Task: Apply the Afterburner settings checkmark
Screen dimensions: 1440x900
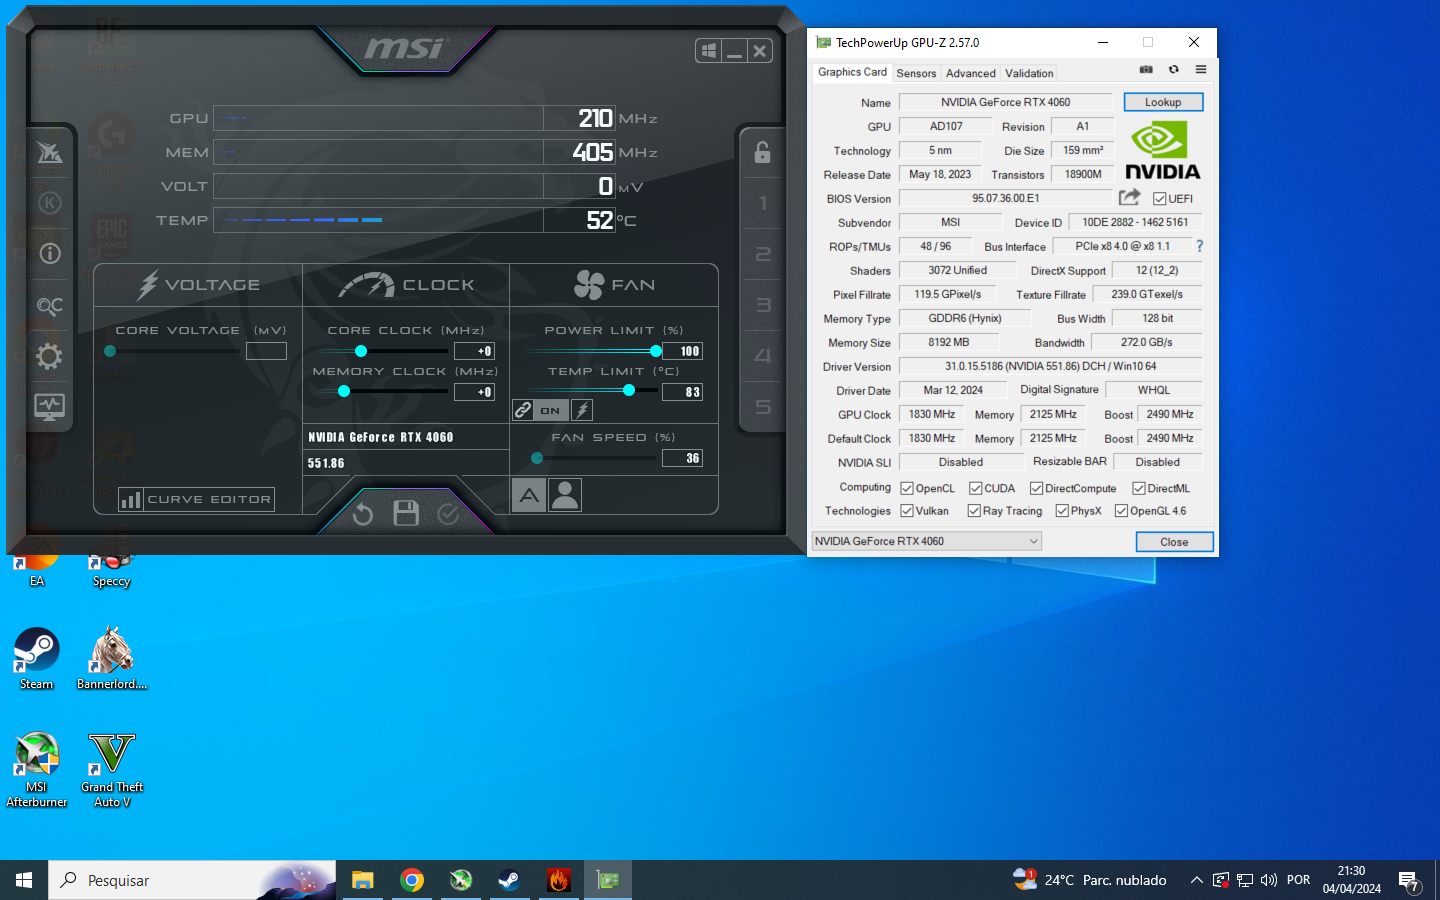Action: pyautogui.click(x=448, y=514)
